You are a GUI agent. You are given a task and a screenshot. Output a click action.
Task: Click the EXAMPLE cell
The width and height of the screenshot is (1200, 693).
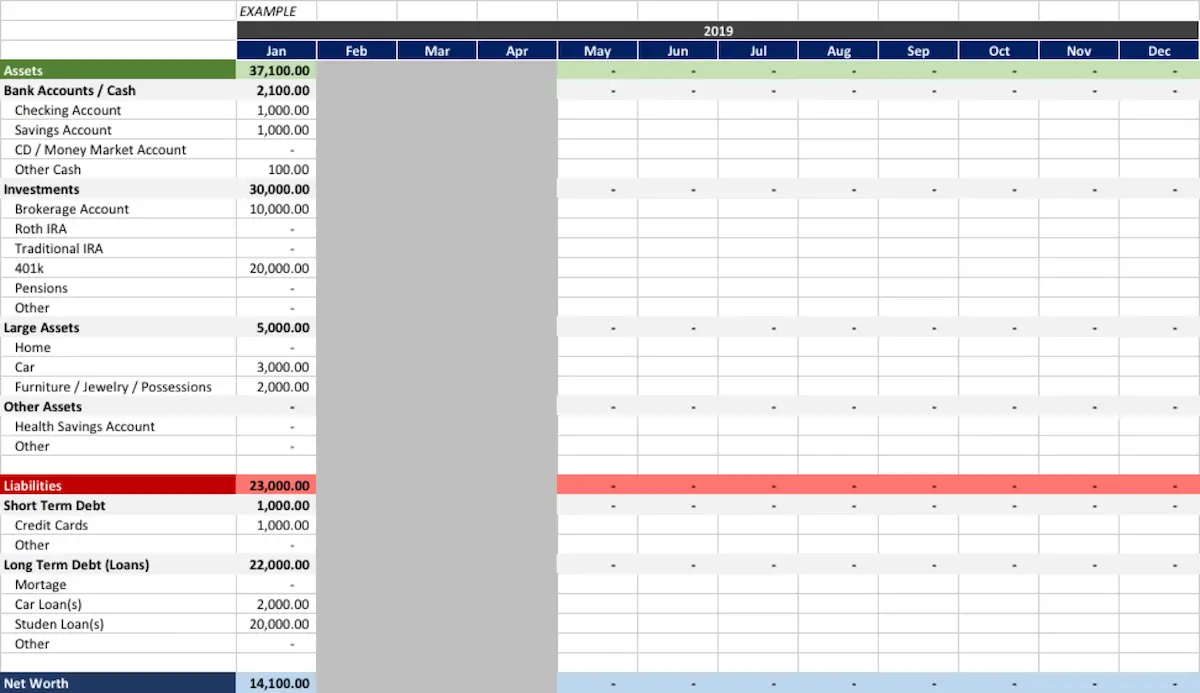[x=277, y=11]
